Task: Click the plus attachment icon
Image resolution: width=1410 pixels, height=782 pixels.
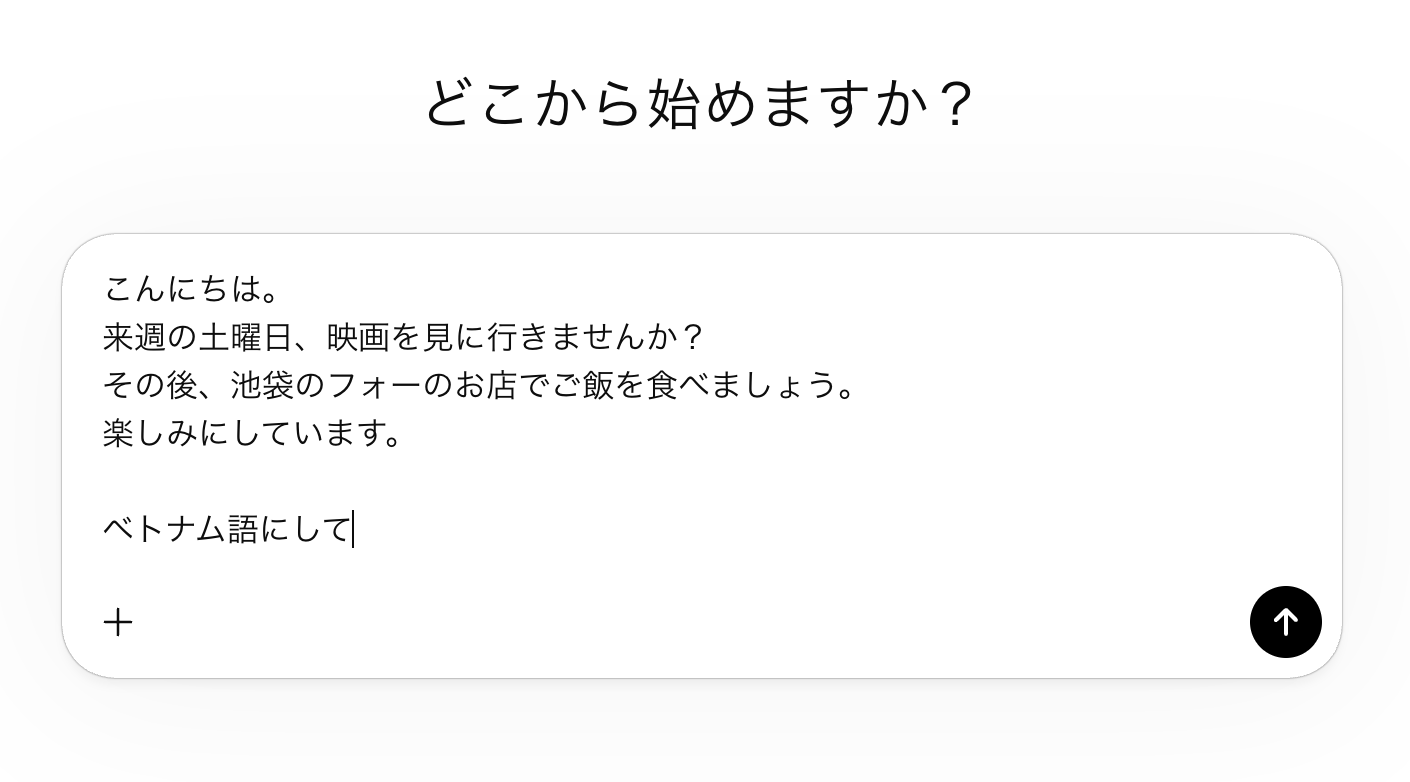Action: [118, 622]
